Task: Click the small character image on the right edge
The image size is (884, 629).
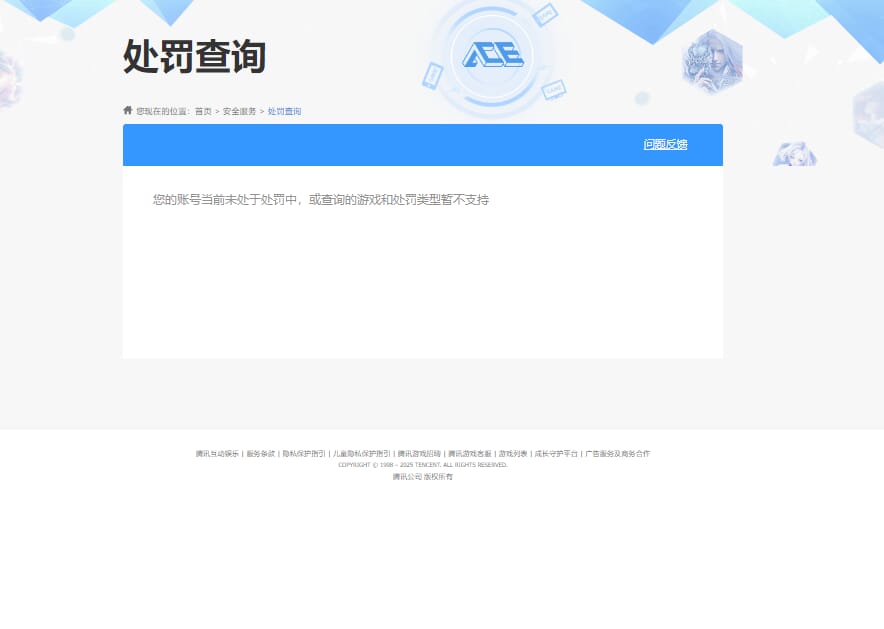Action: (x=793, y=152)
